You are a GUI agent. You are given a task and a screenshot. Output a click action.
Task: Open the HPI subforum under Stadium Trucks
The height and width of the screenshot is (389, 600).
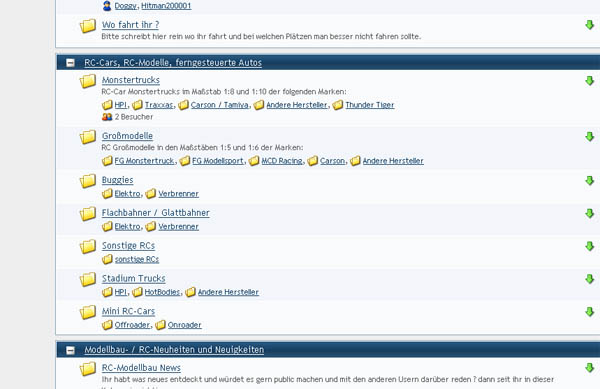tap(121, 293)
